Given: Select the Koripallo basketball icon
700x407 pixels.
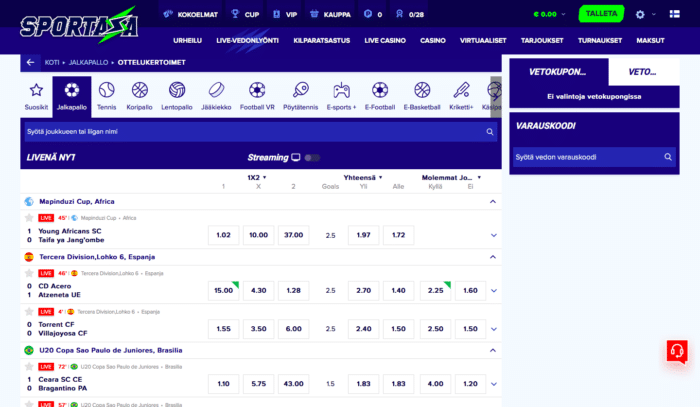Looking at the screenshot, I should 140,90.
